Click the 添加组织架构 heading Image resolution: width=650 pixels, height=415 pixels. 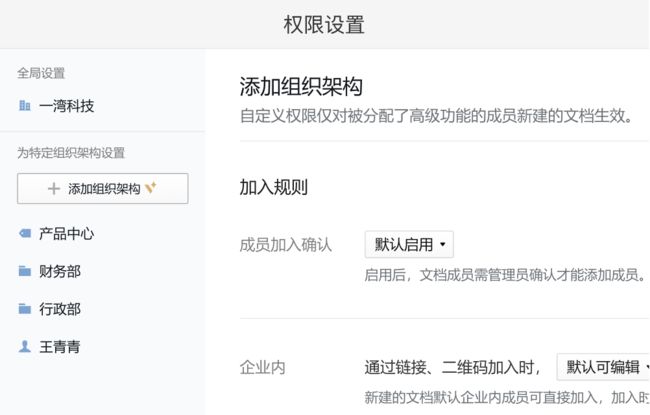(301, 87)
